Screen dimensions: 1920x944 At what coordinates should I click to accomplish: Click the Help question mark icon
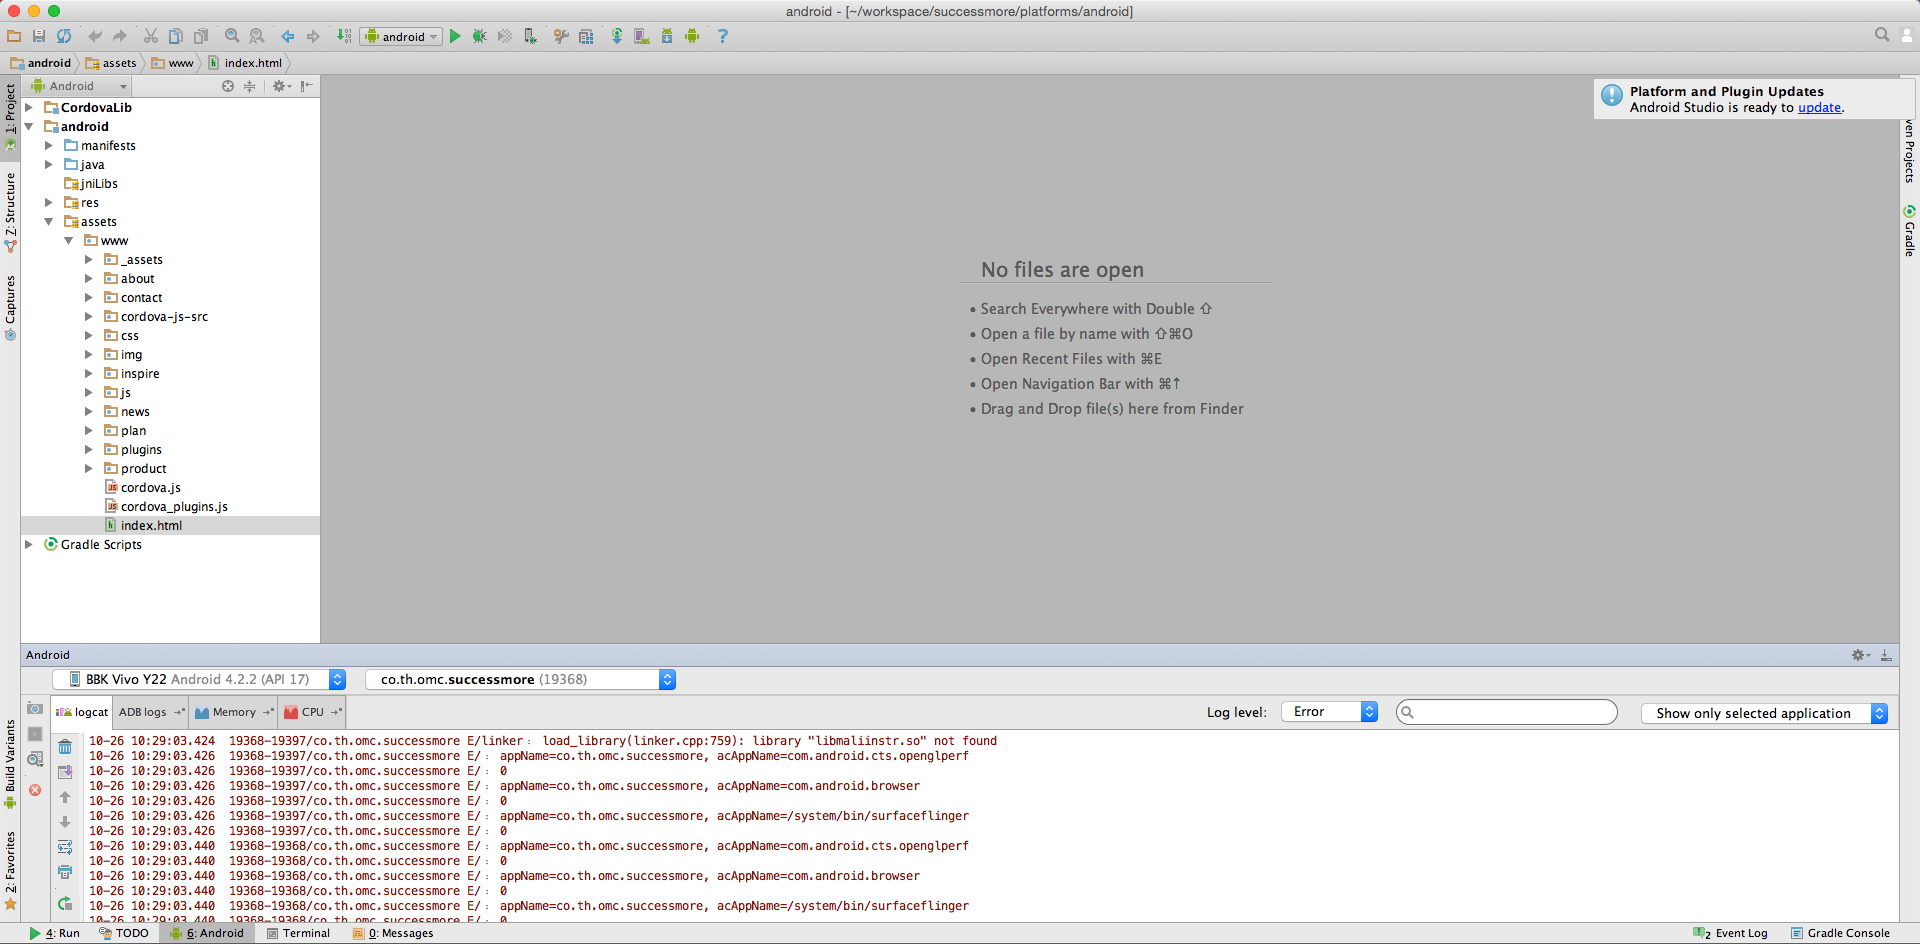click(723, 36)
